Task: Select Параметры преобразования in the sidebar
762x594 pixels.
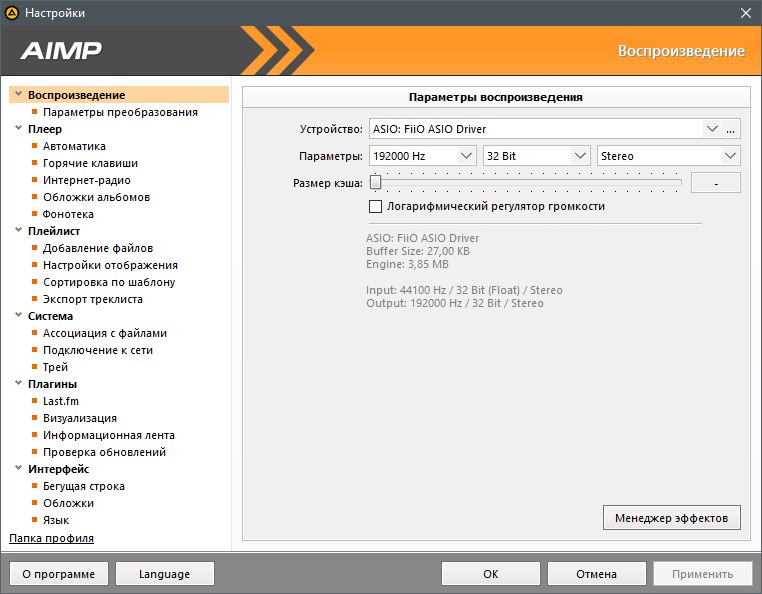Action: coord(120,112)
